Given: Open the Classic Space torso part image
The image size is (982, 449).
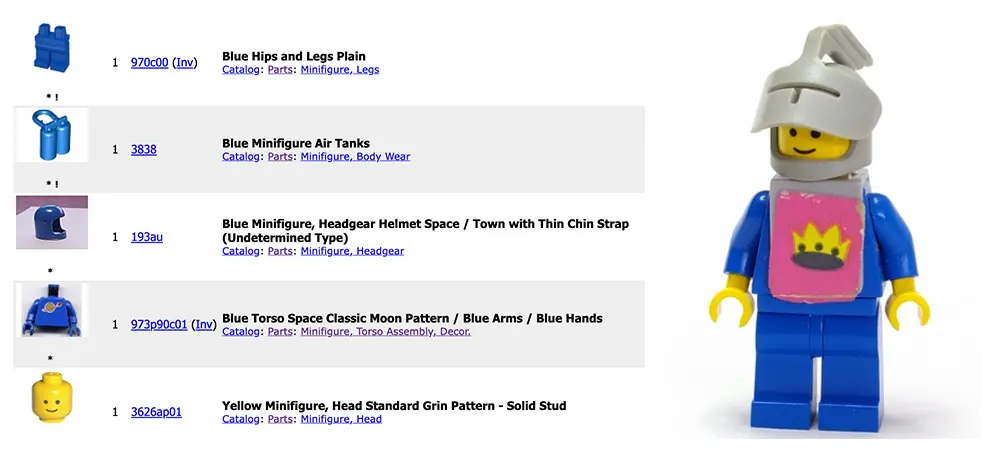Looking at the screenshot, I should click(x=52, y=310).
